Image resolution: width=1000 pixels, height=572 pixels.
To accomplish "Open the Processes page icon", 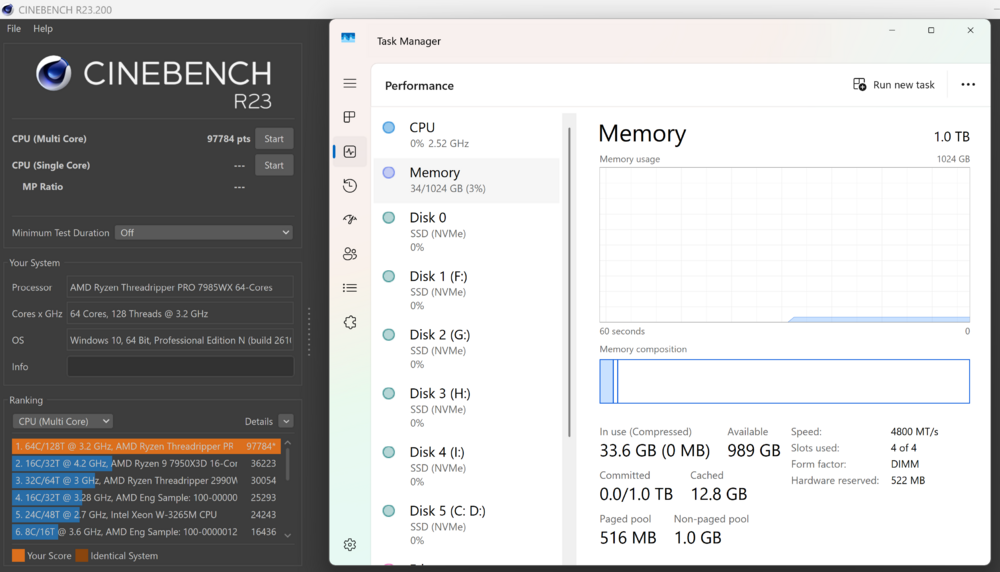I will click(x=349, y=117).
